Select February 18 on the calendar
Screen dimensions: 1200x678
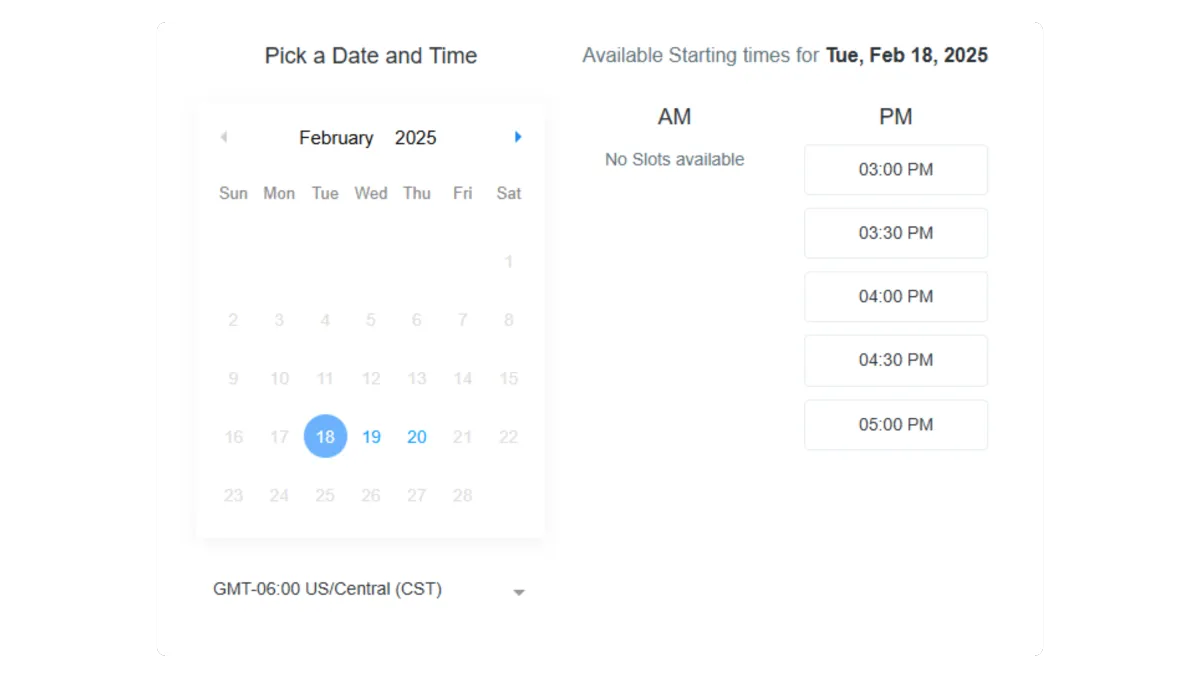[x=325, y=436]
